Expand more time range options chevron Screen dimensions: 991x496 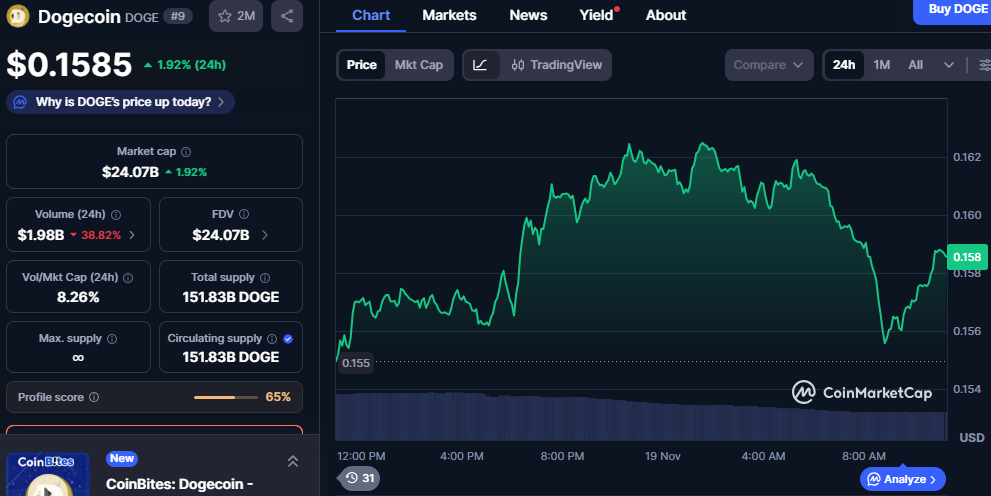tap(948, 65)
